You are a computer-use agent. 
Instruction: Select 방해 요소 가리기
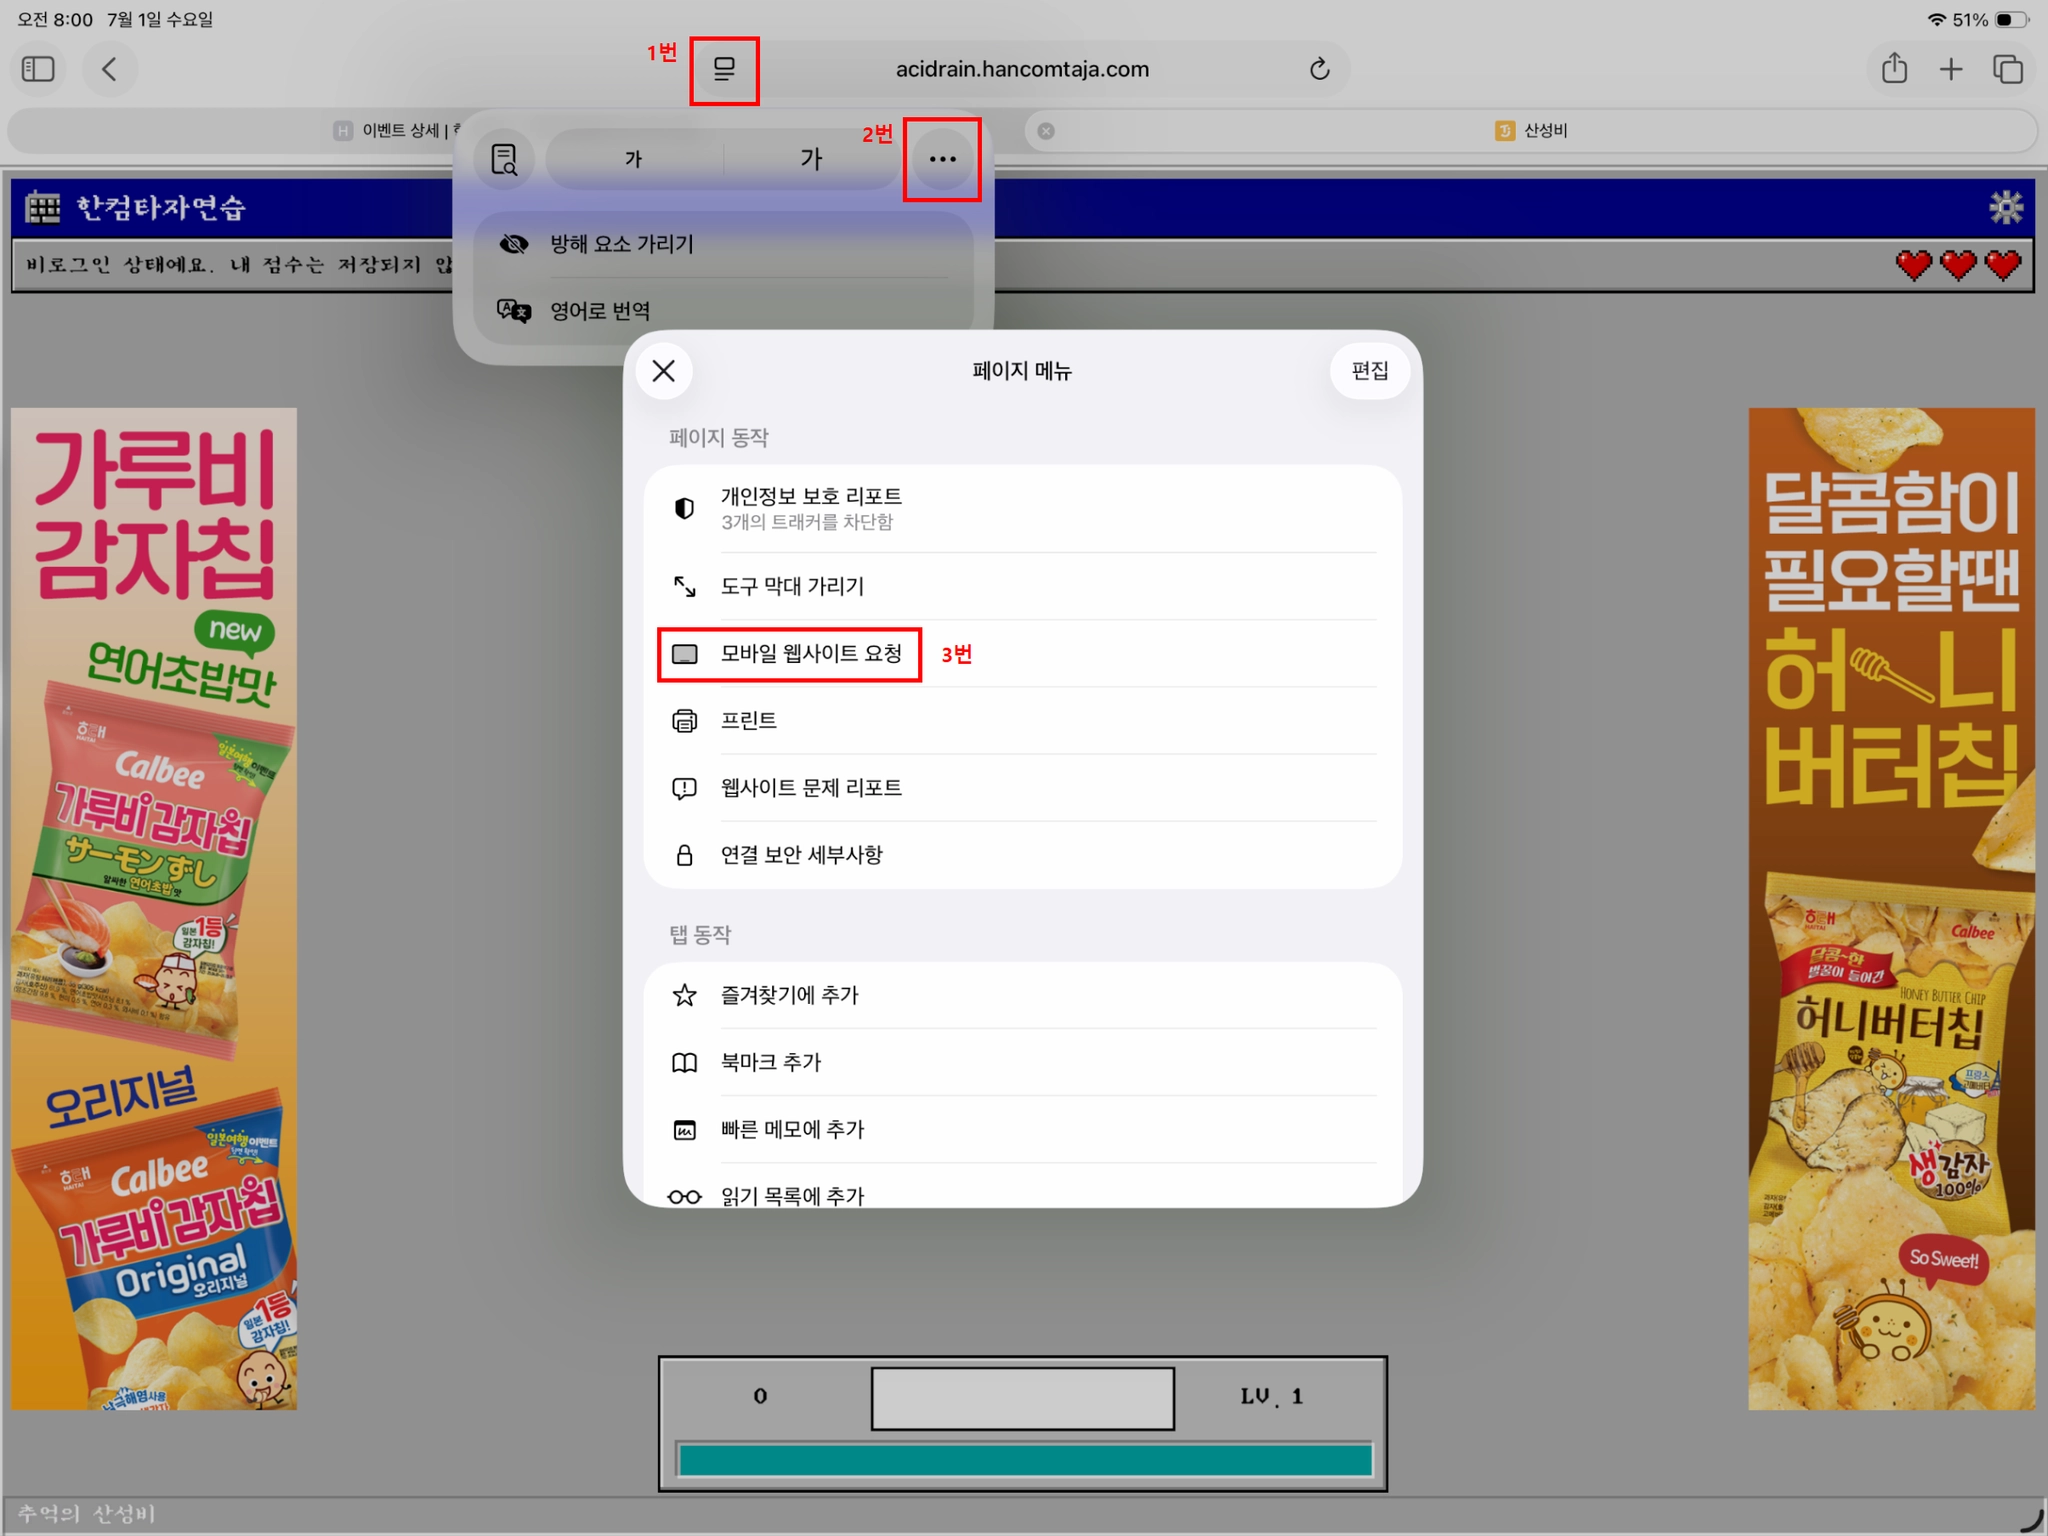(x=722, y=244)
